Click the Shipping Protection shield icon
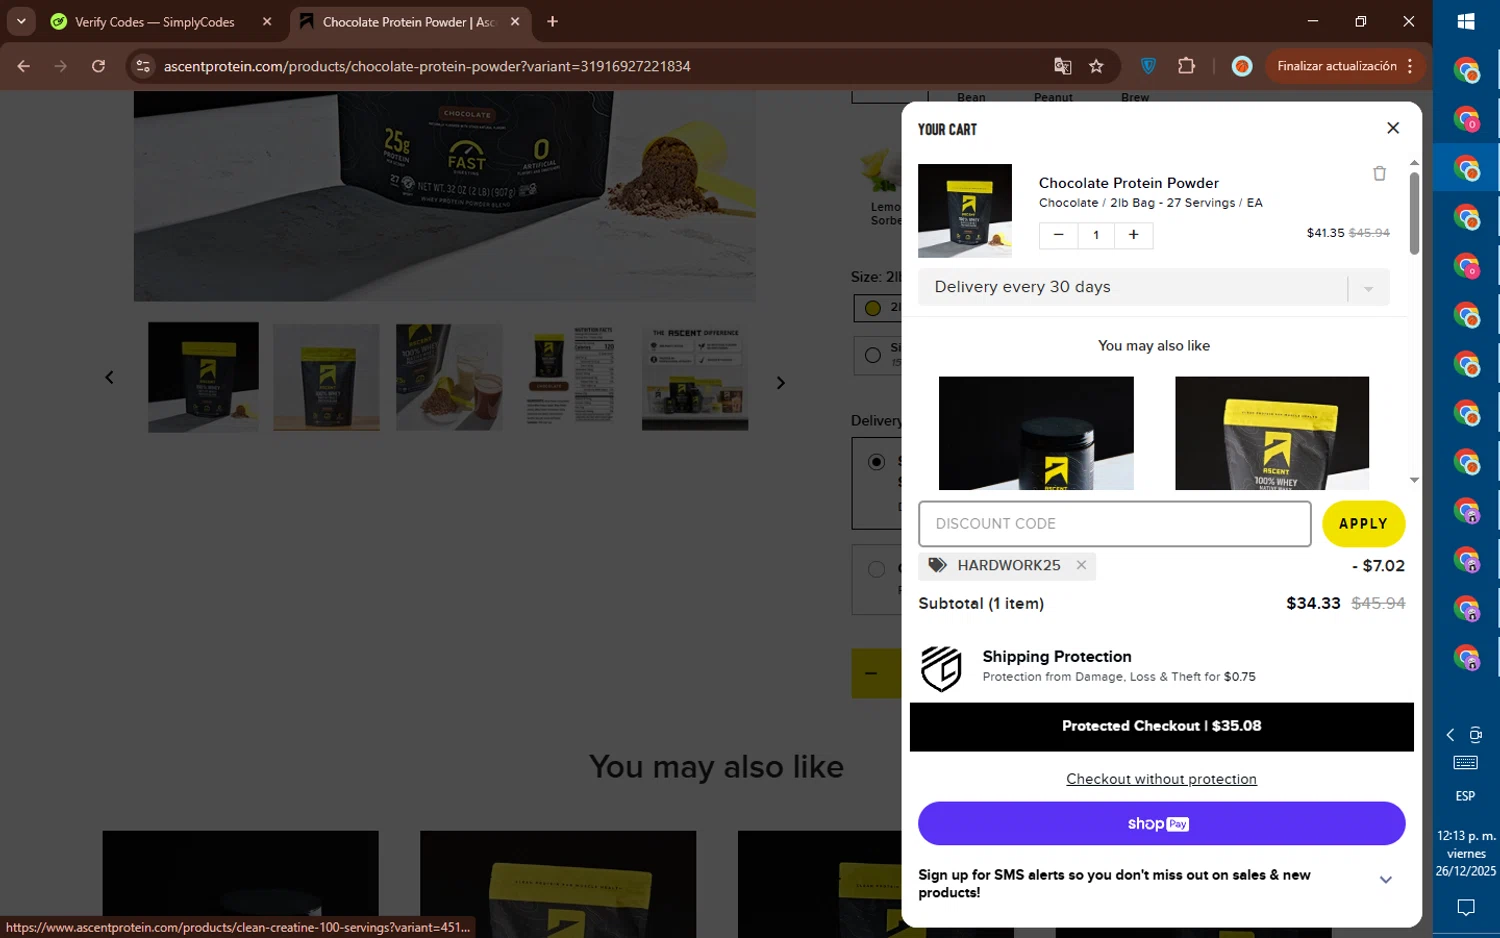Screen dimensions: 1500x938 click(941, 668)
